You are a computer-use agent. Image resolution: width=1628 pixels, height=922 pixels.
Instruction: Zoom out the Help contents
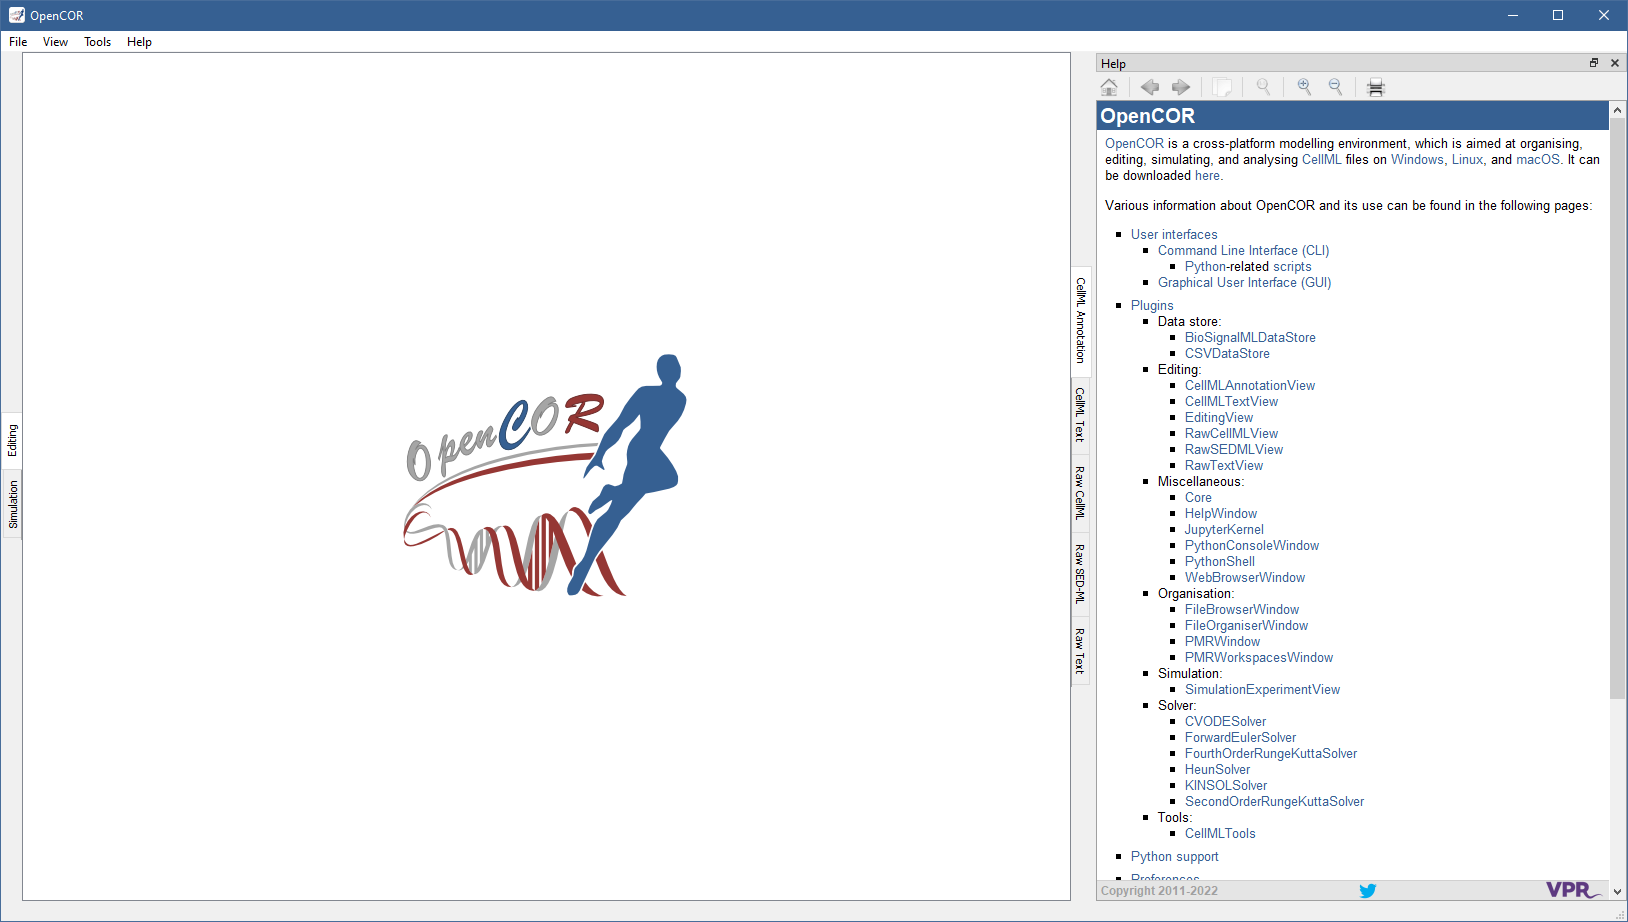[1335, 87]
